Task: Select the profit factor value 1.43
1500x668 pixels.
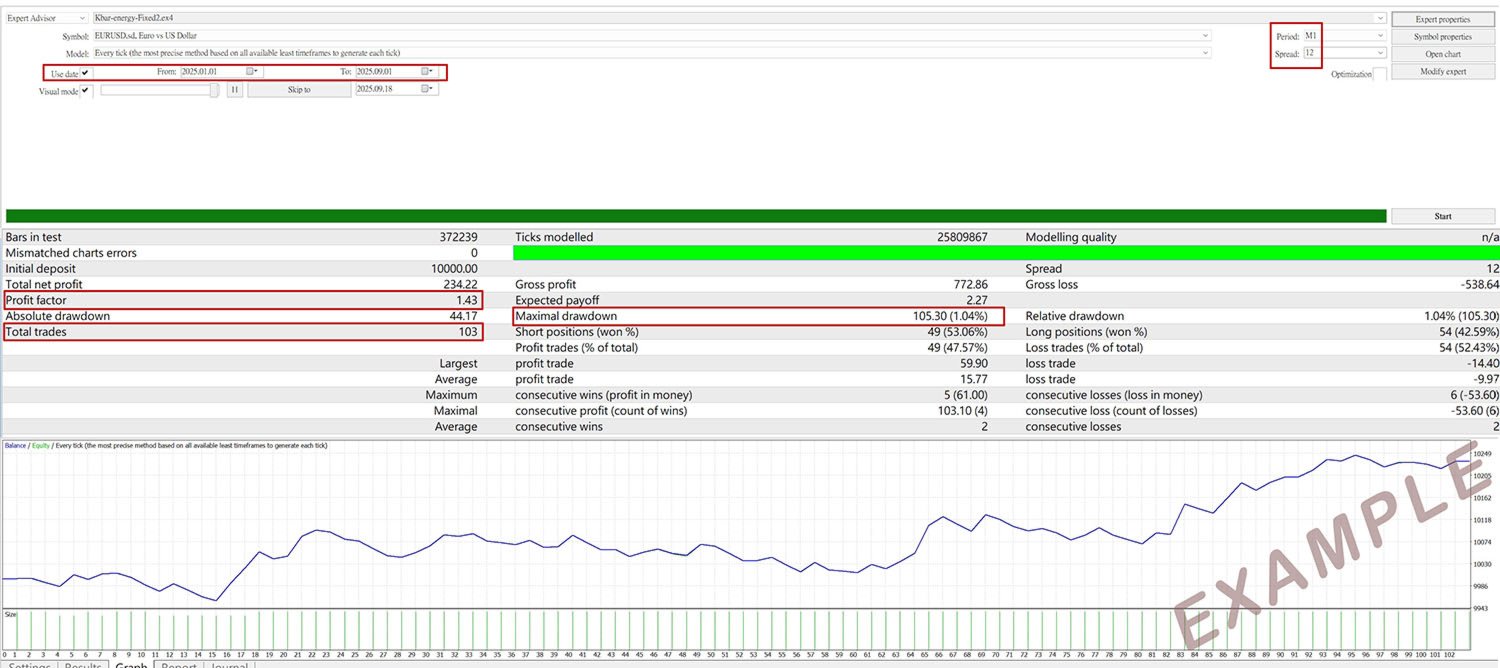Action: pyautogui.click(x=468, y=300)
